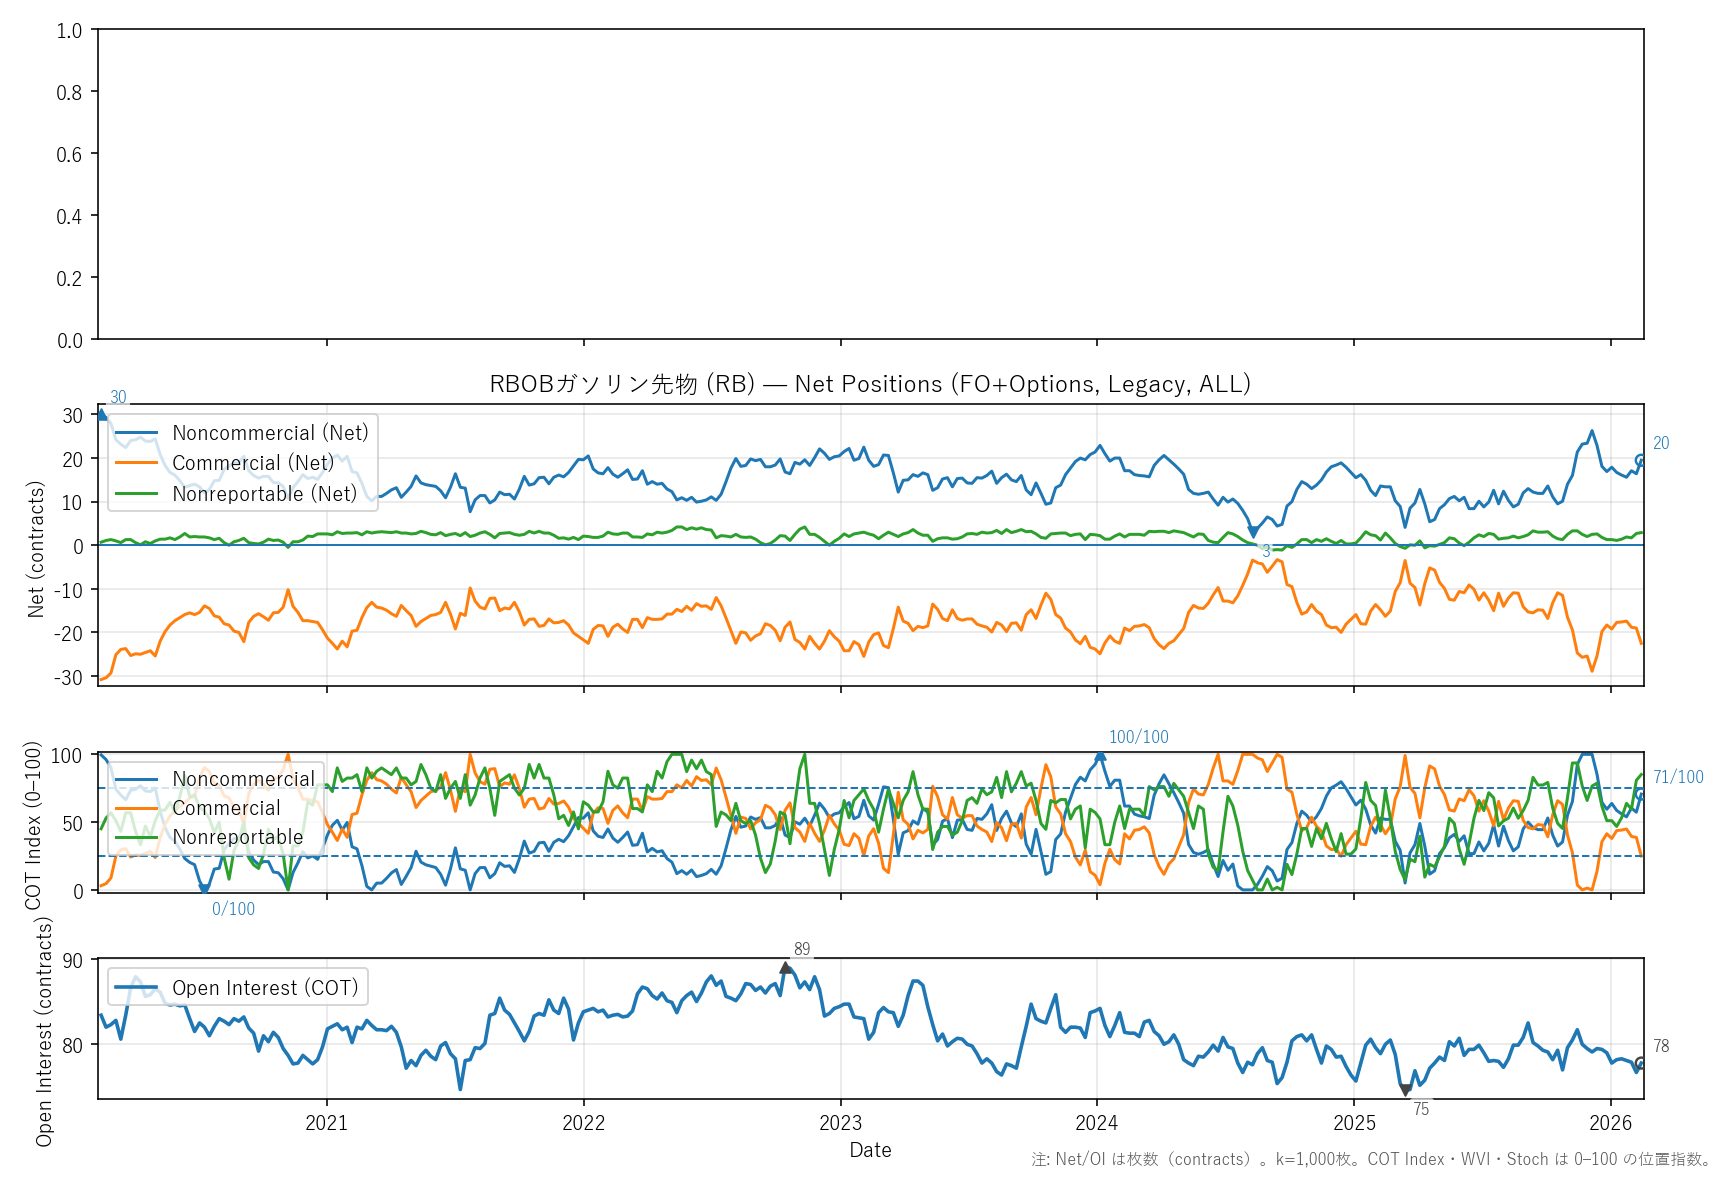Click the Date x-axis label
This screenshot has height=1180, width=1728.
pos(870,1150)
